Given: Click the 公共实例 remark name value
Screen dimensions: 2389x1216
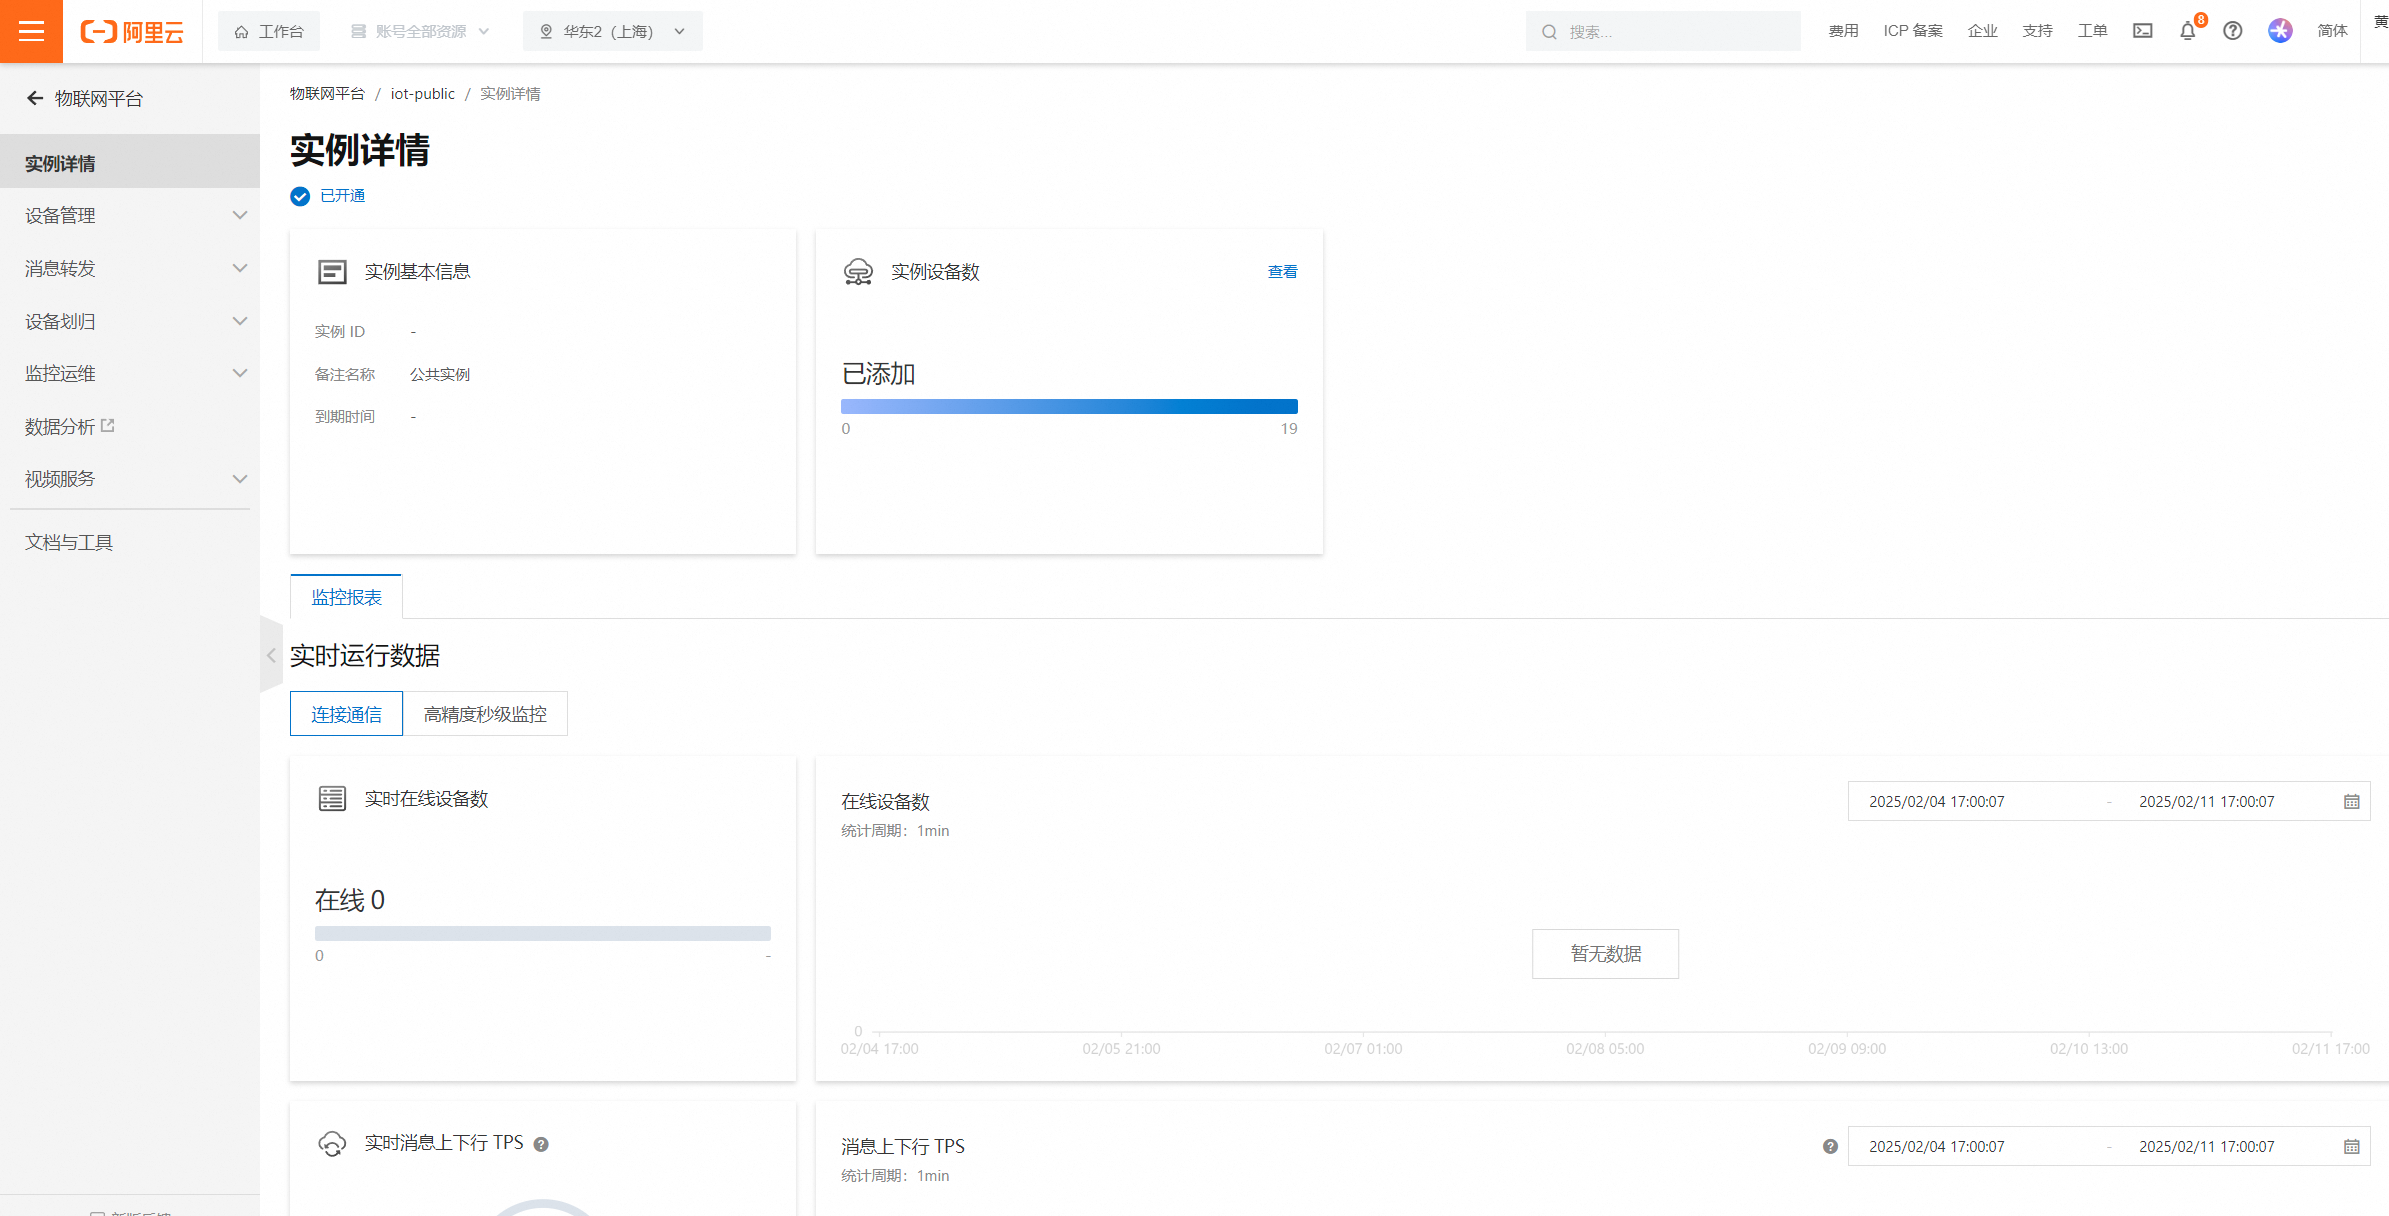Looking at the screenshot, I should [x=440, y=374].
